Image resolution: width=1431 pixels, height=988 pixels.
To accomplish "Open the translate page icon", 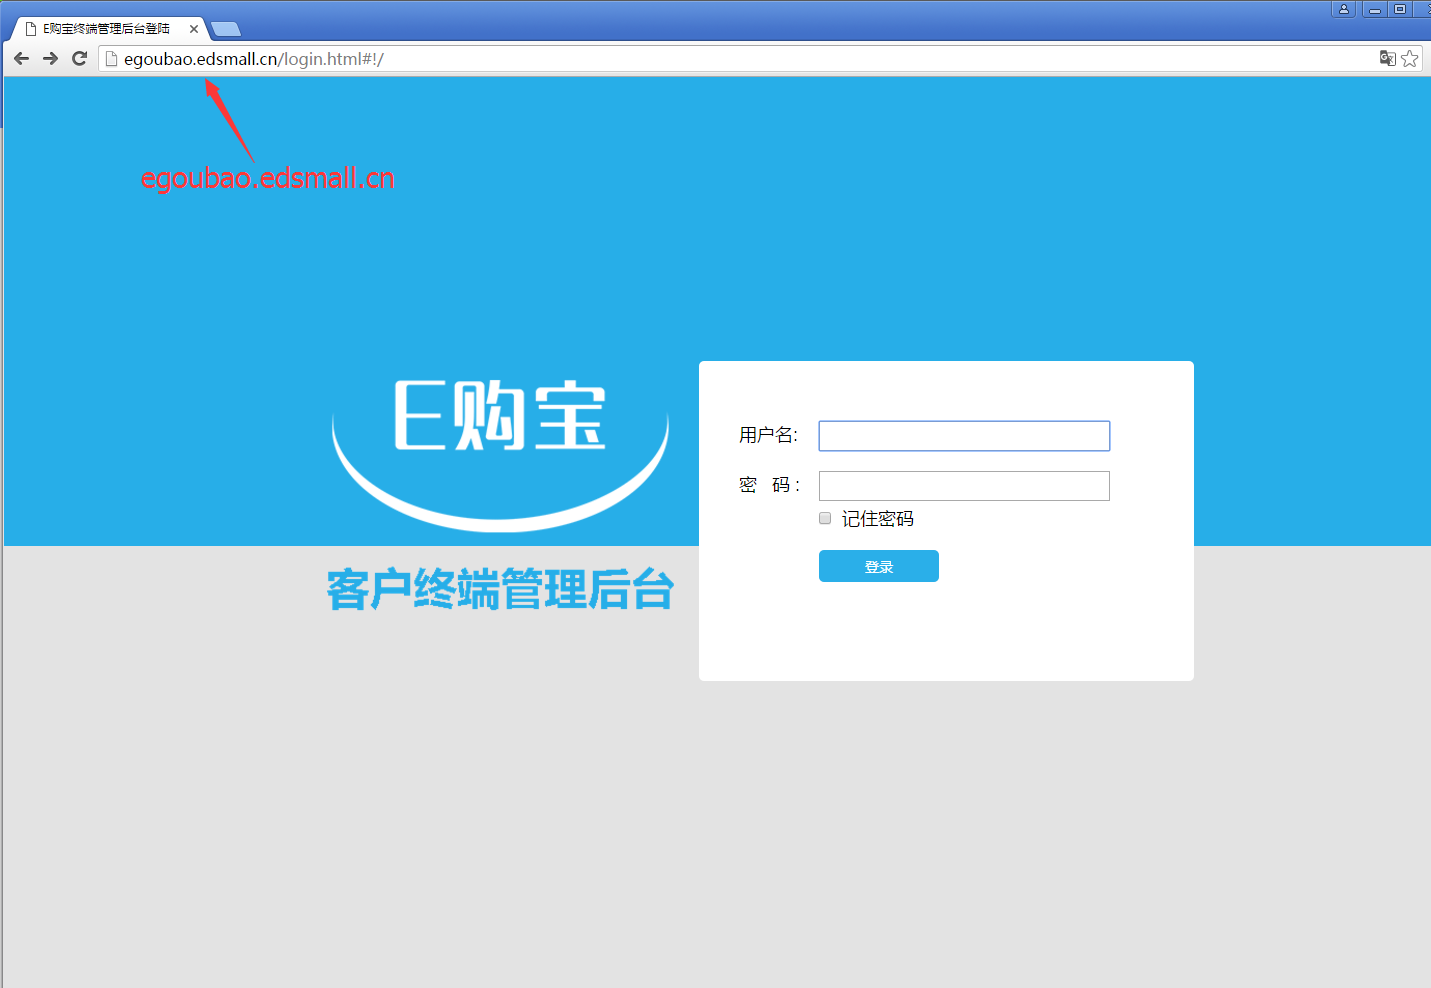I will pyautogui.click(x=1387, y=58).
